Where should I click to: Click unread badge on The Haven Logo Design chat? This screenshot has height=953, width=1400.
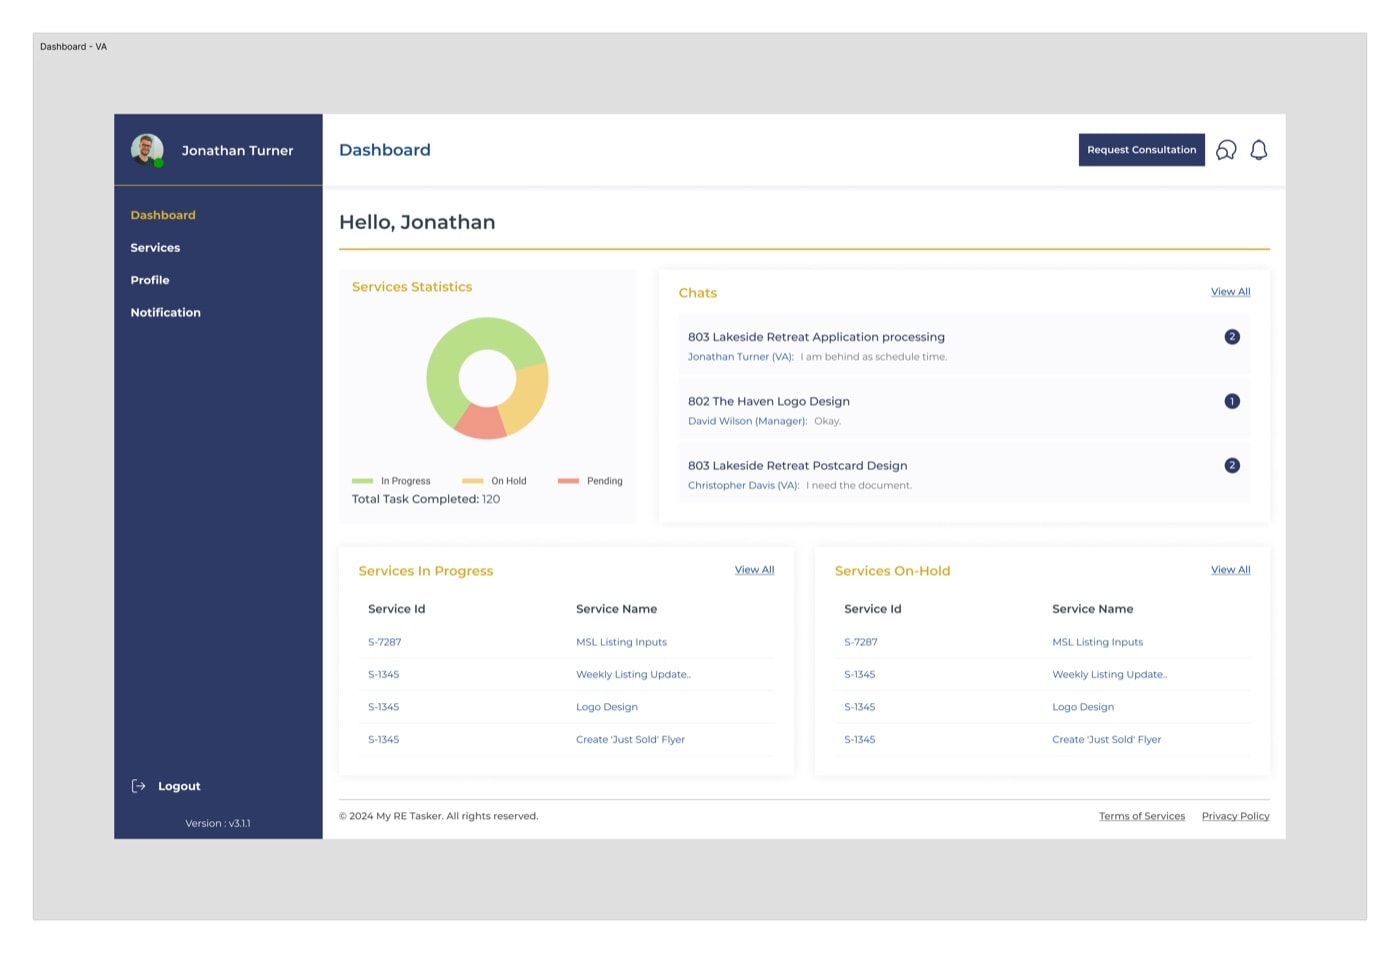coord(1232,401)
